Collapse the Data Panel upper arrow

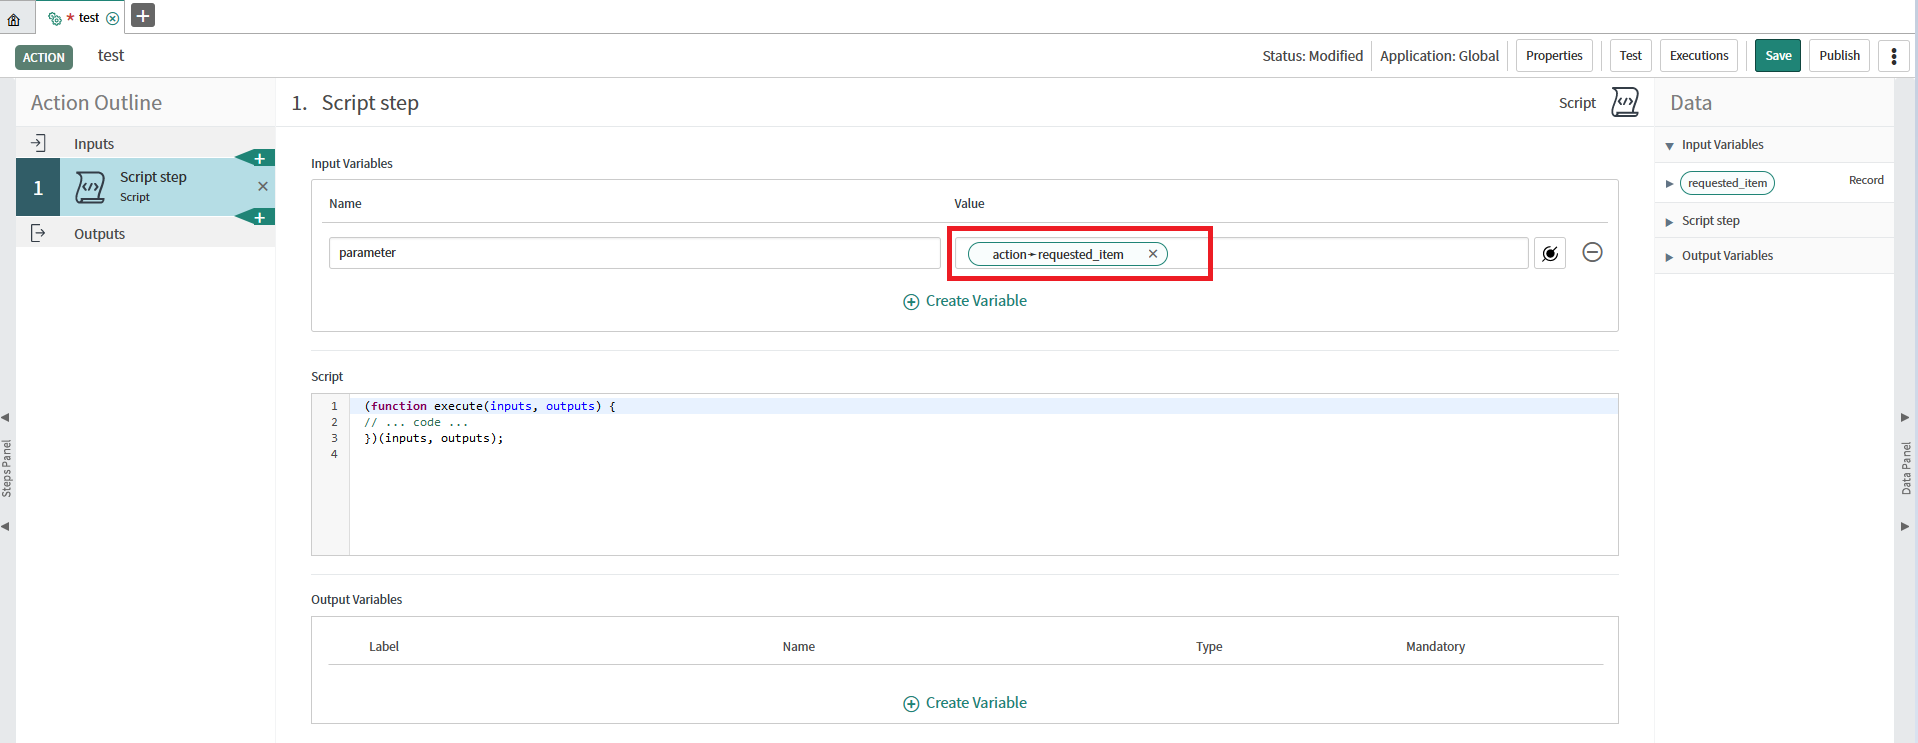coord(1905,417)
